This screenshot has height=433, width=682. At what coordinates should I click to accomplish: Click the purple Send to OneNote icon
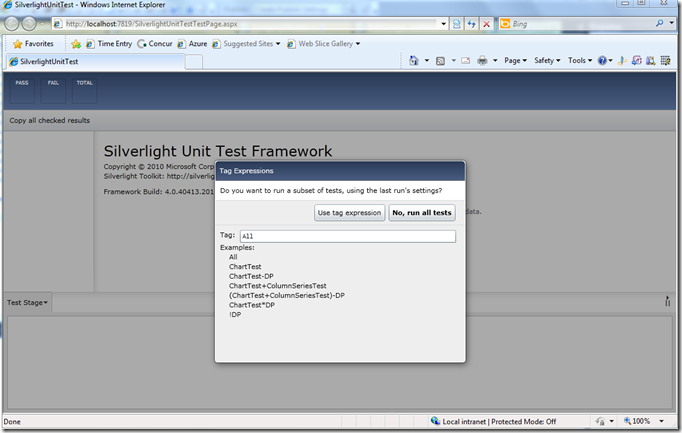[x=637, y=61]
